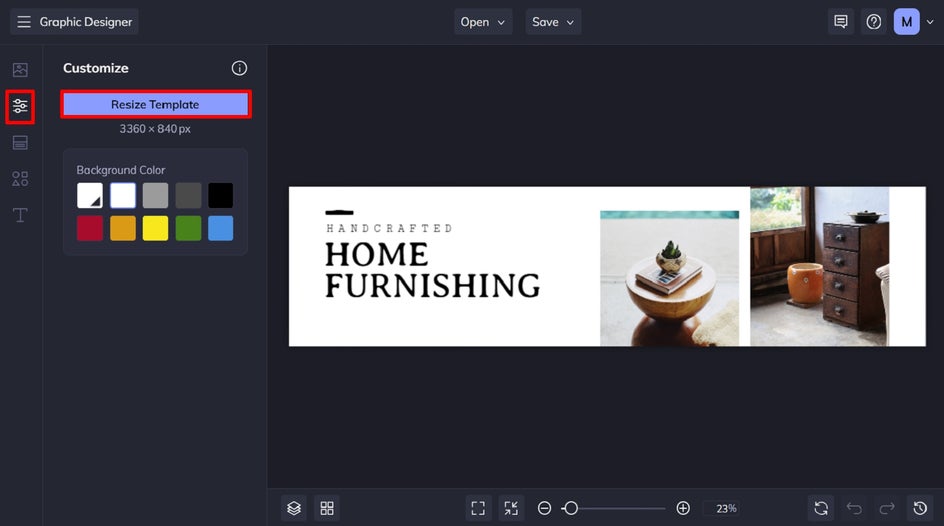Redo the last action
This screenshot has width=944, height=526.
pos(887,508)
